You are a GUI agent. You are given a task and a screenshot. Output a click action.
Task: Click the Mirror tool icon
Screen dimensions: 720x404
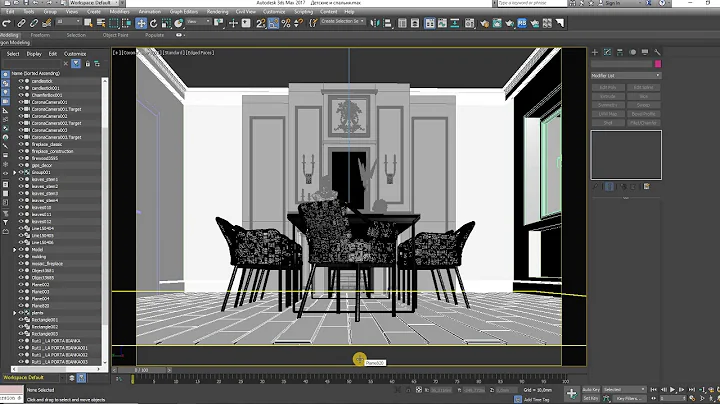click(375, 23)
